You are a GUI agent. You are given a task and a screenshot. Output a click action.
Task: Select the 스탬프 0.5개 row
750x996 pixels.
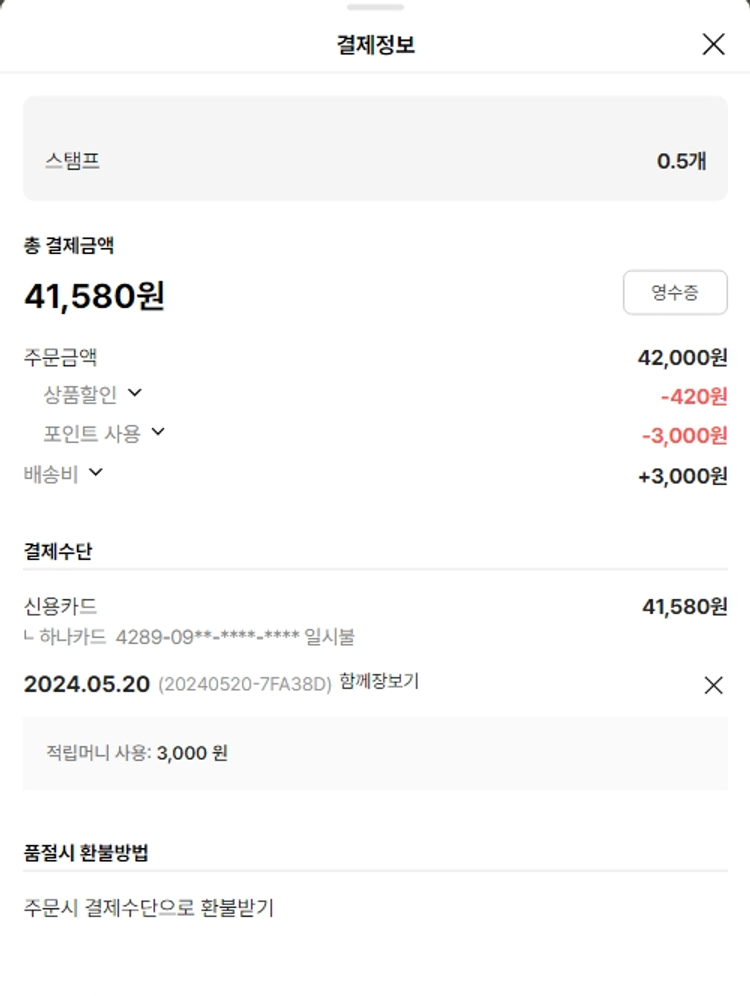coord(375,160)
